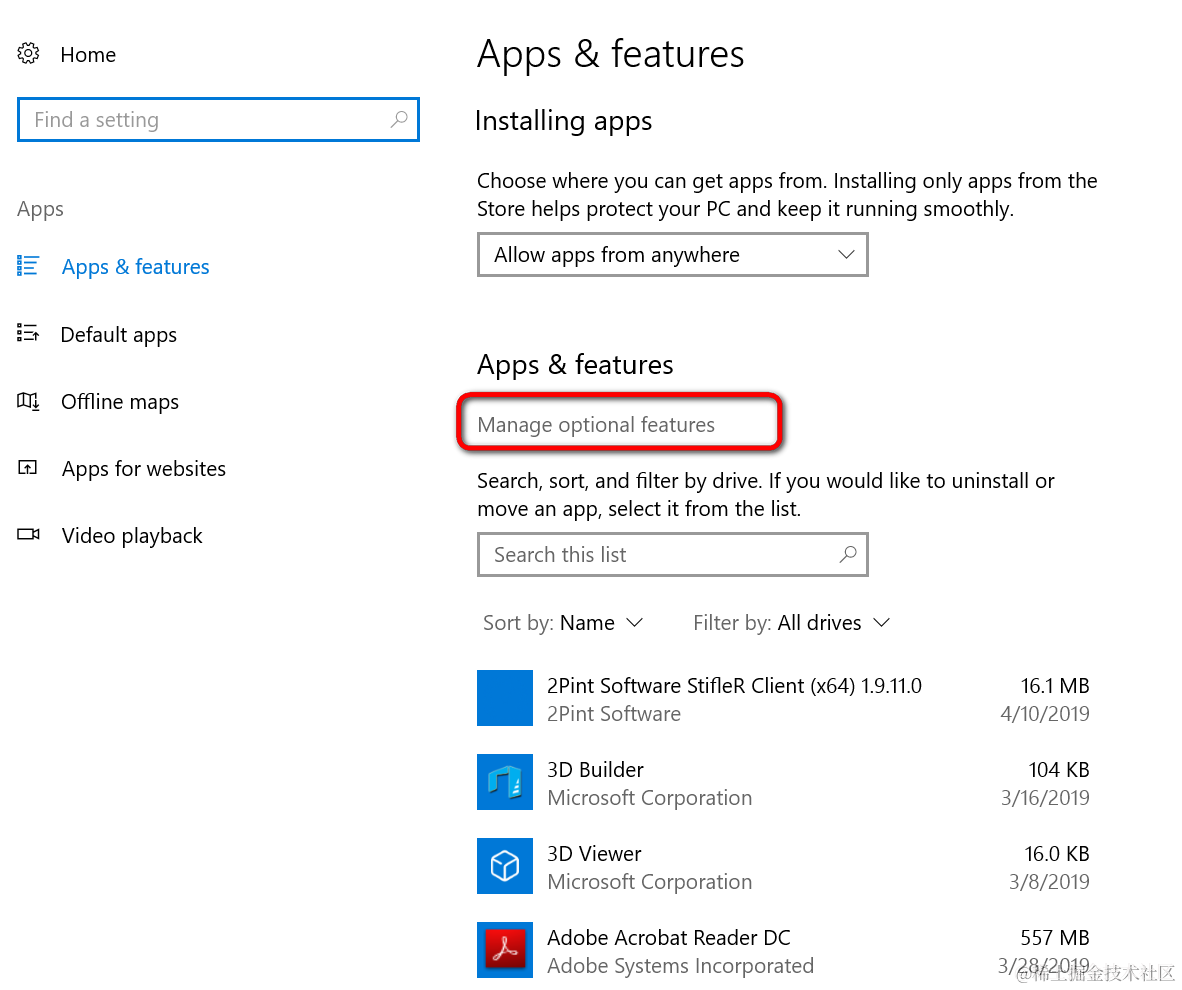Click the 16.1 MB size value
The image size is (1182, 990).
[x=1055, y=686]
